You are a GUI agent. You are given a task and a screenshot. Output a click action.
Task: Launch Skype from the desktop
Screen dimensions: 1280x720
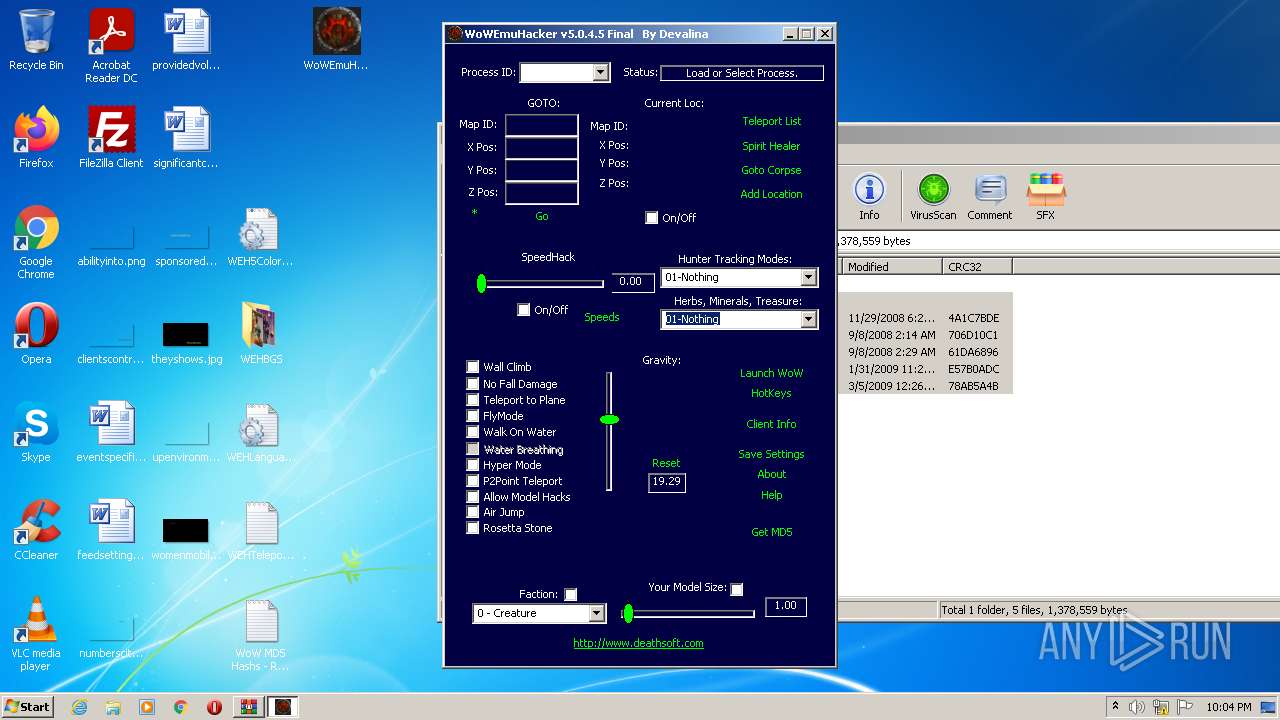[36, 432]
